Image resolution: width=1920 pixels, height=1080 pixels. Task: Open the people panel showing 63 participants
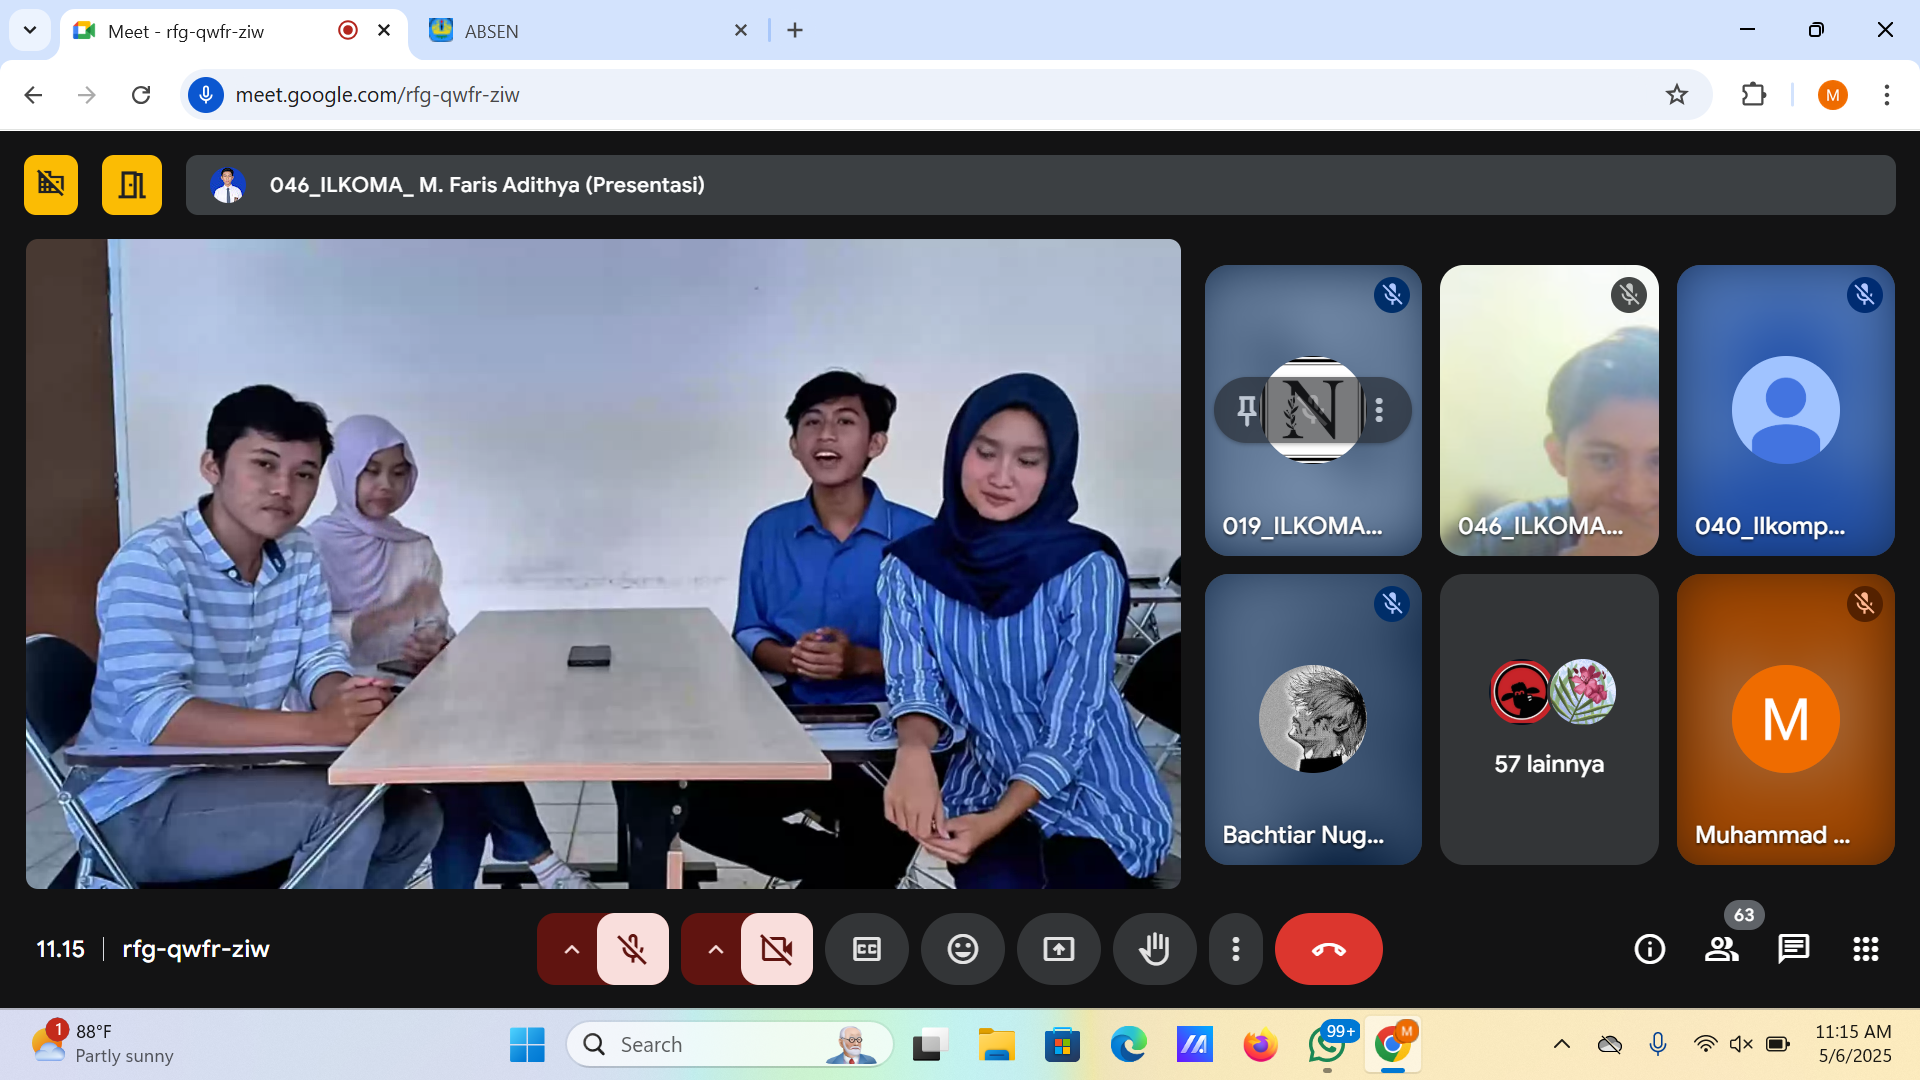tap(1721, 949)
